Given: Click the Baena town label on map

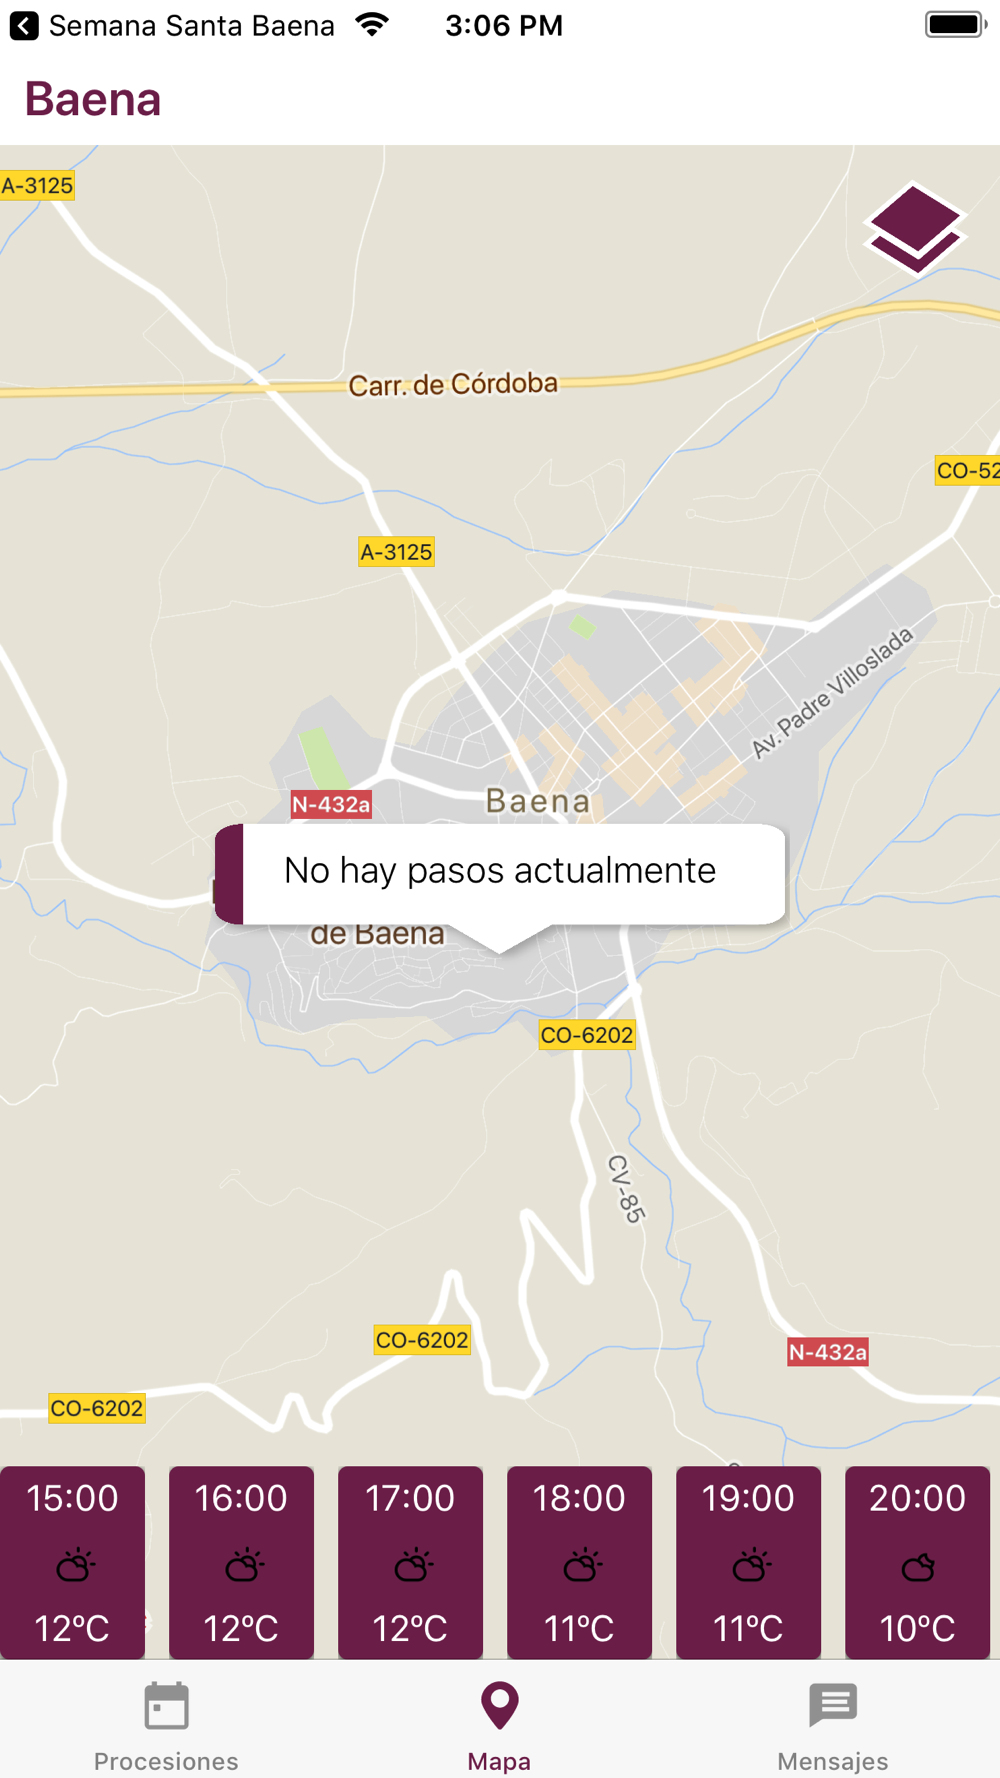Looking at the screenshot, I should coord(538,801).
